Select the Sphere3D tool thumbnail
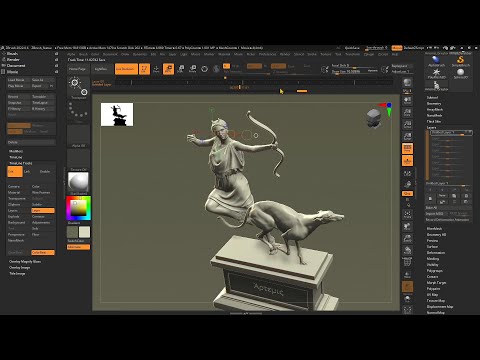Viewport: 480px width, 360px height. pyautogui.click(x=460, y=73)
